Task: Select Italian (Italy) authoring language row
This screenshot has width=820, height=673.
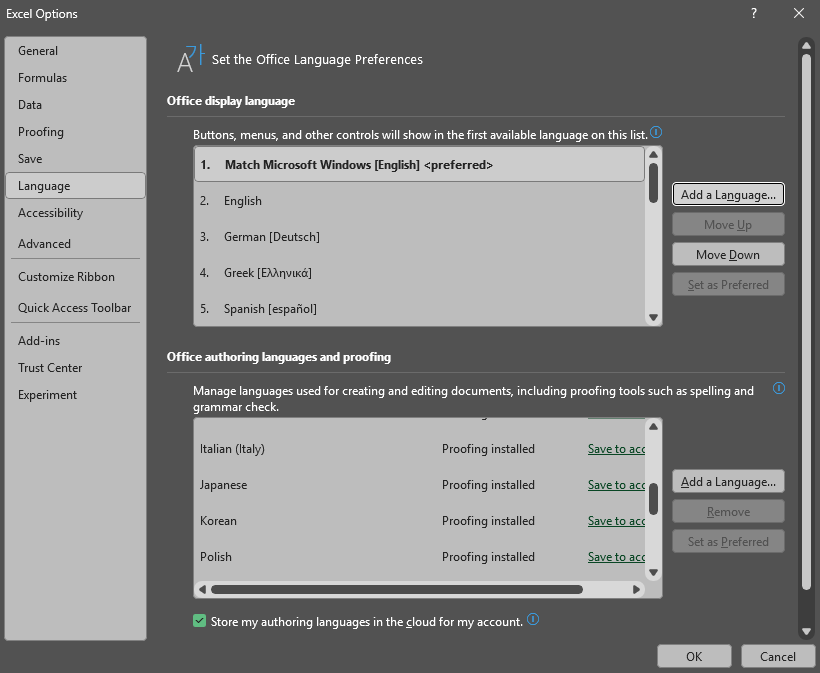Action: click(419, 449)
